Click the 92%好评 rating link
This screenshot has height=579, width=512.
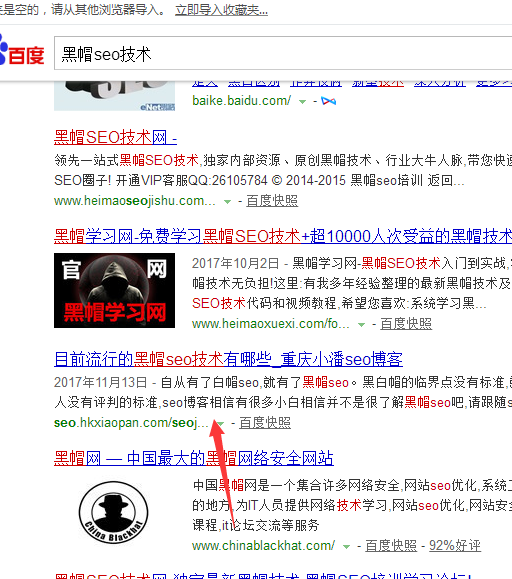pyautogui.click(x=455, y=546)
